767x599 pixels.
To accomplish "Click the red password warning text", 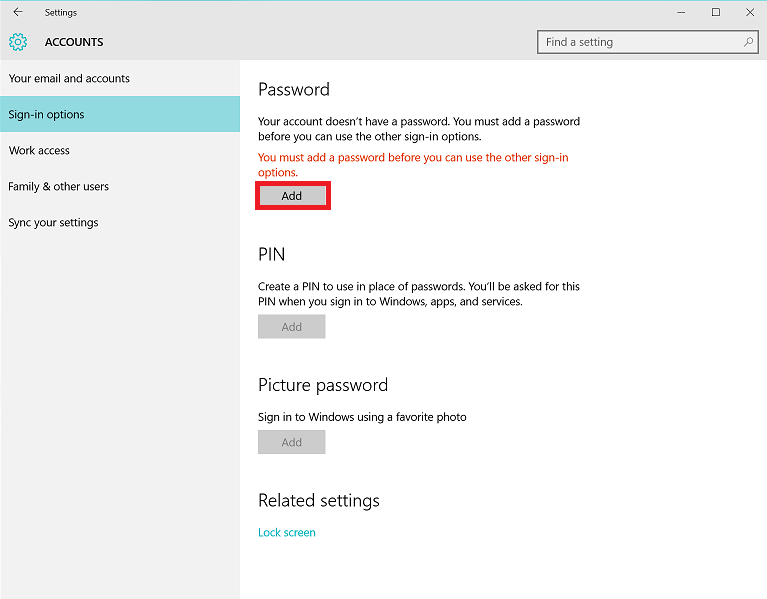I will [413, 165].
